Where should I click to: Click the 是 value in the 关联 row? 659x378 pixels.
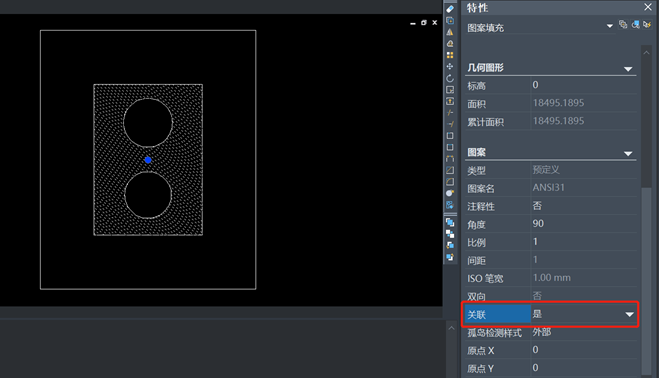pos(537,314)
